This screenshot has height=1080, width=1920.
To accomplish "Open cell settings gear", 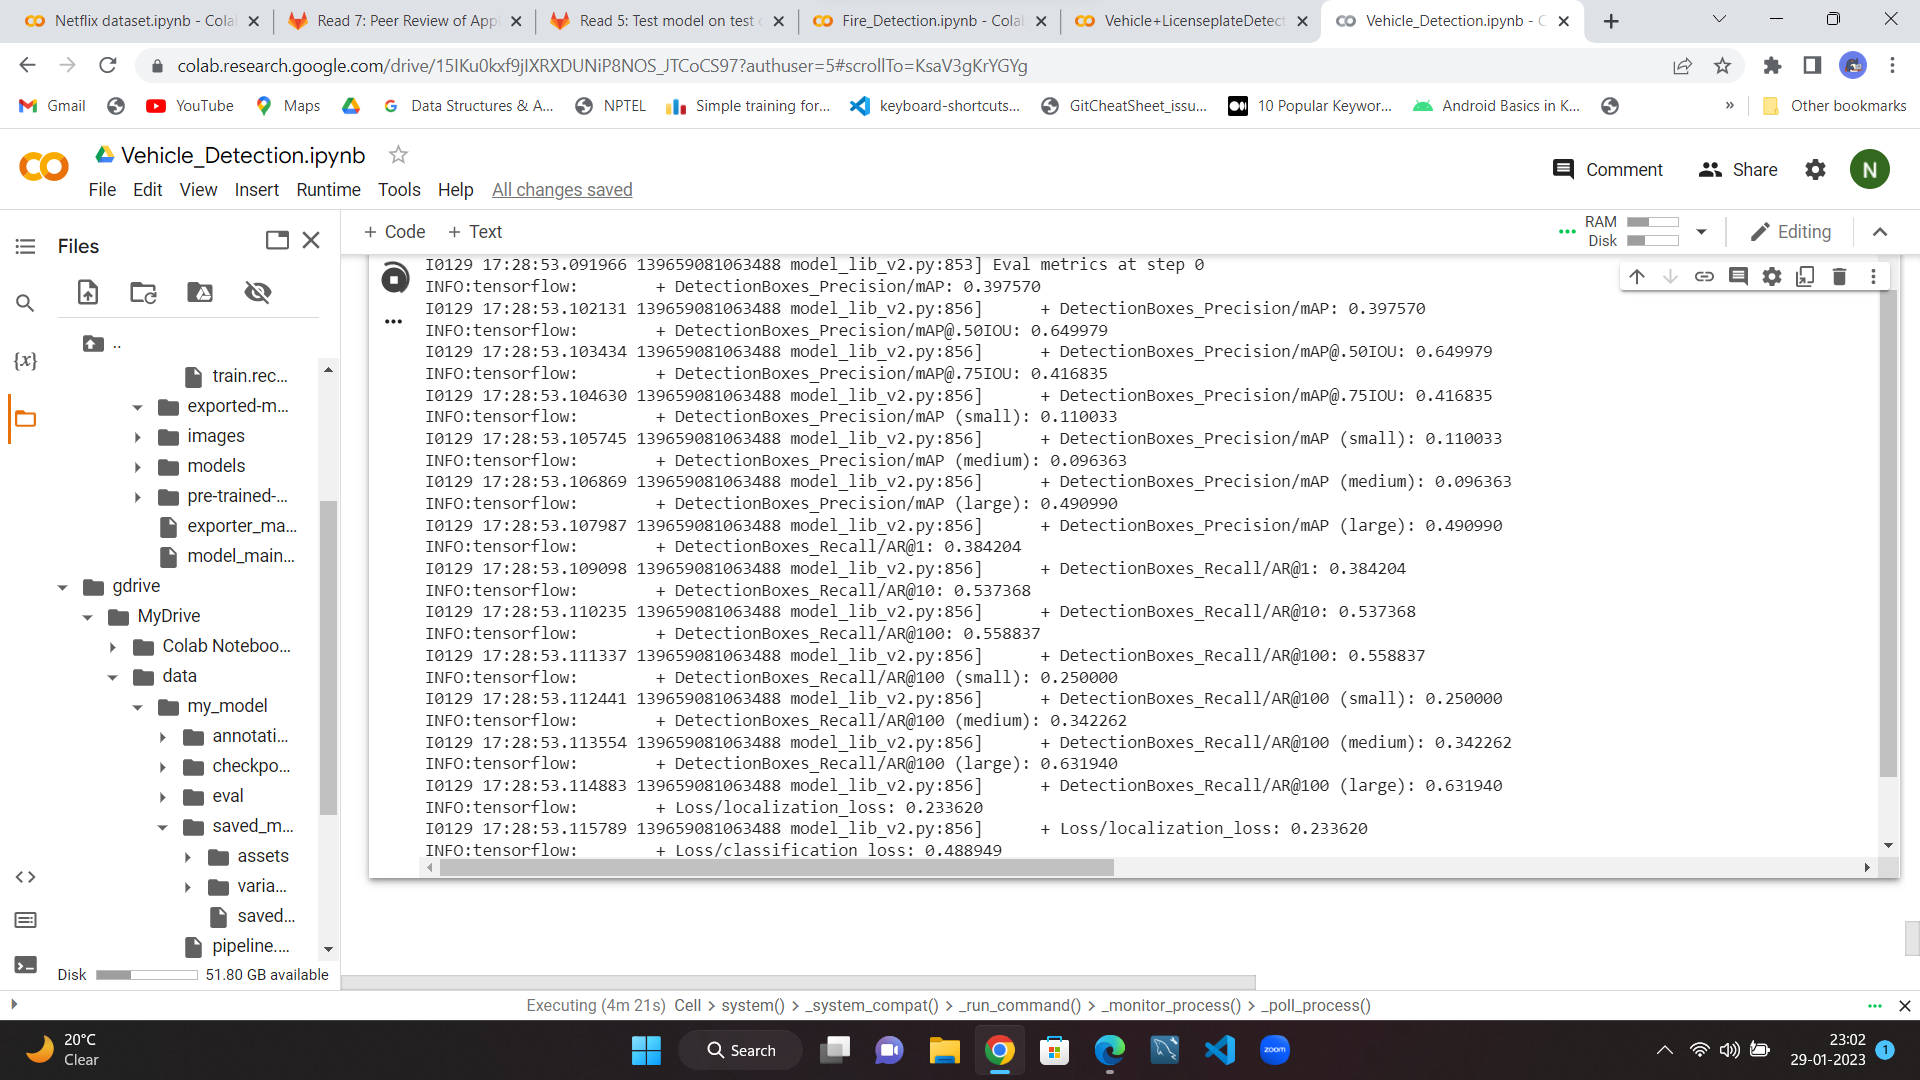I will [1772, 276].
